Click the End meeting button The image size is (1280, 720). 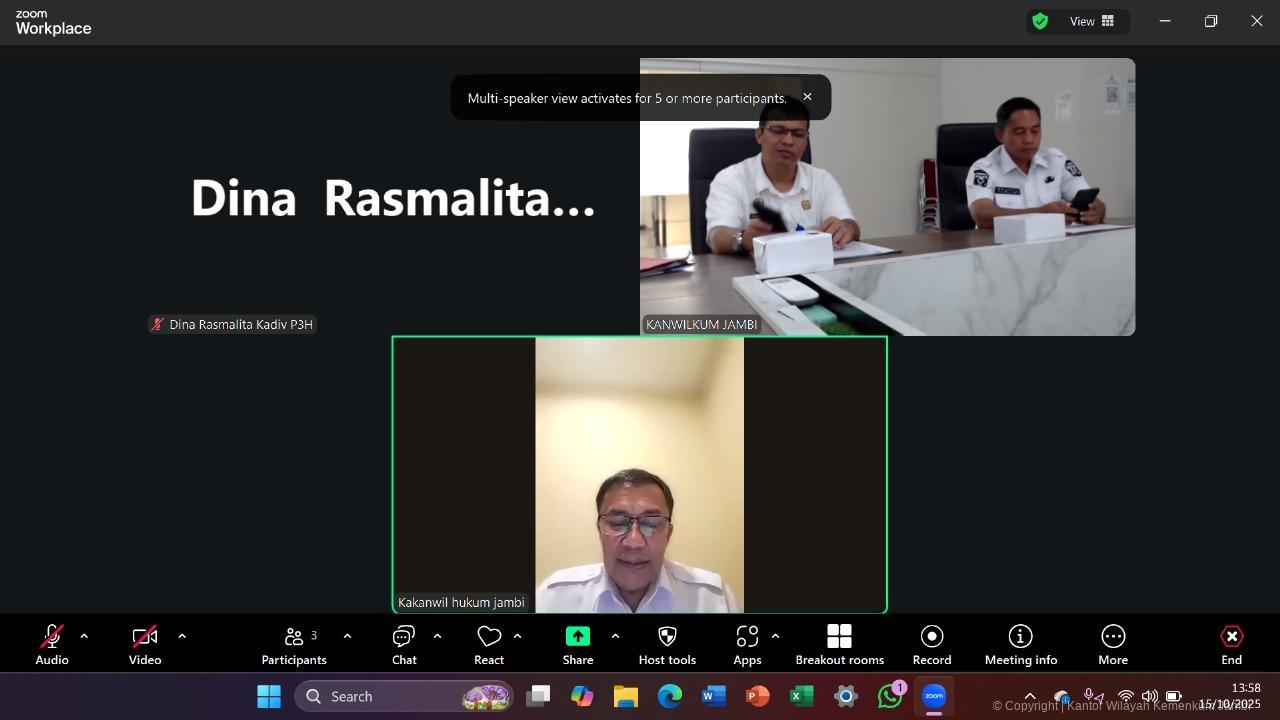pos(1231,645)
